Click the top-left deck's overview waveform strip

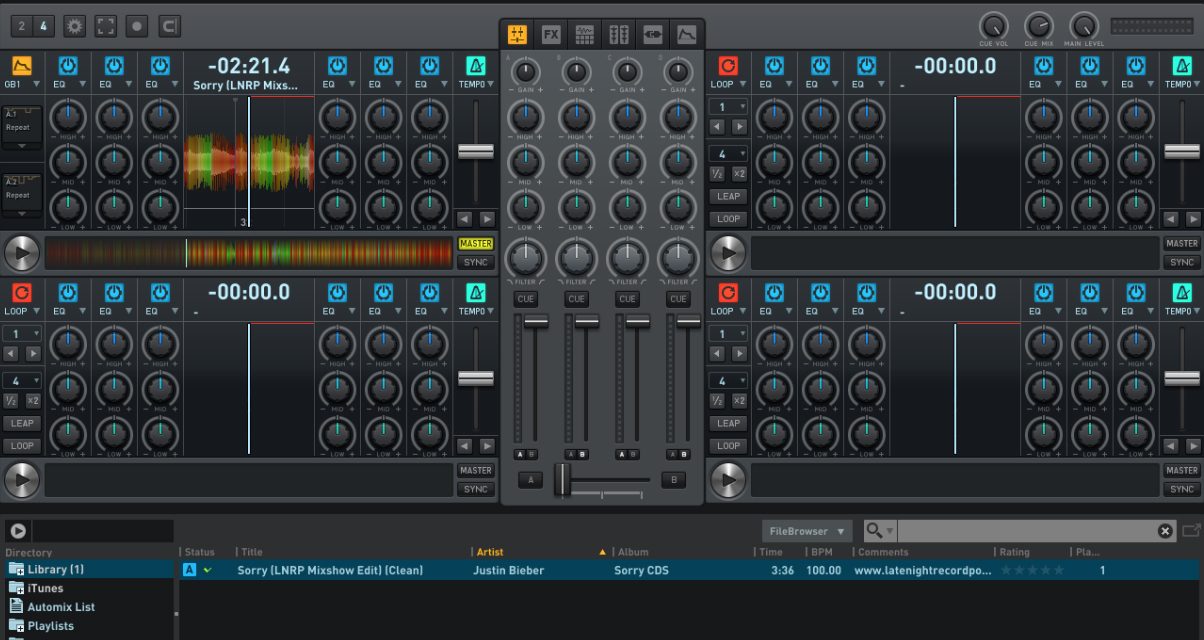point(249,253)
